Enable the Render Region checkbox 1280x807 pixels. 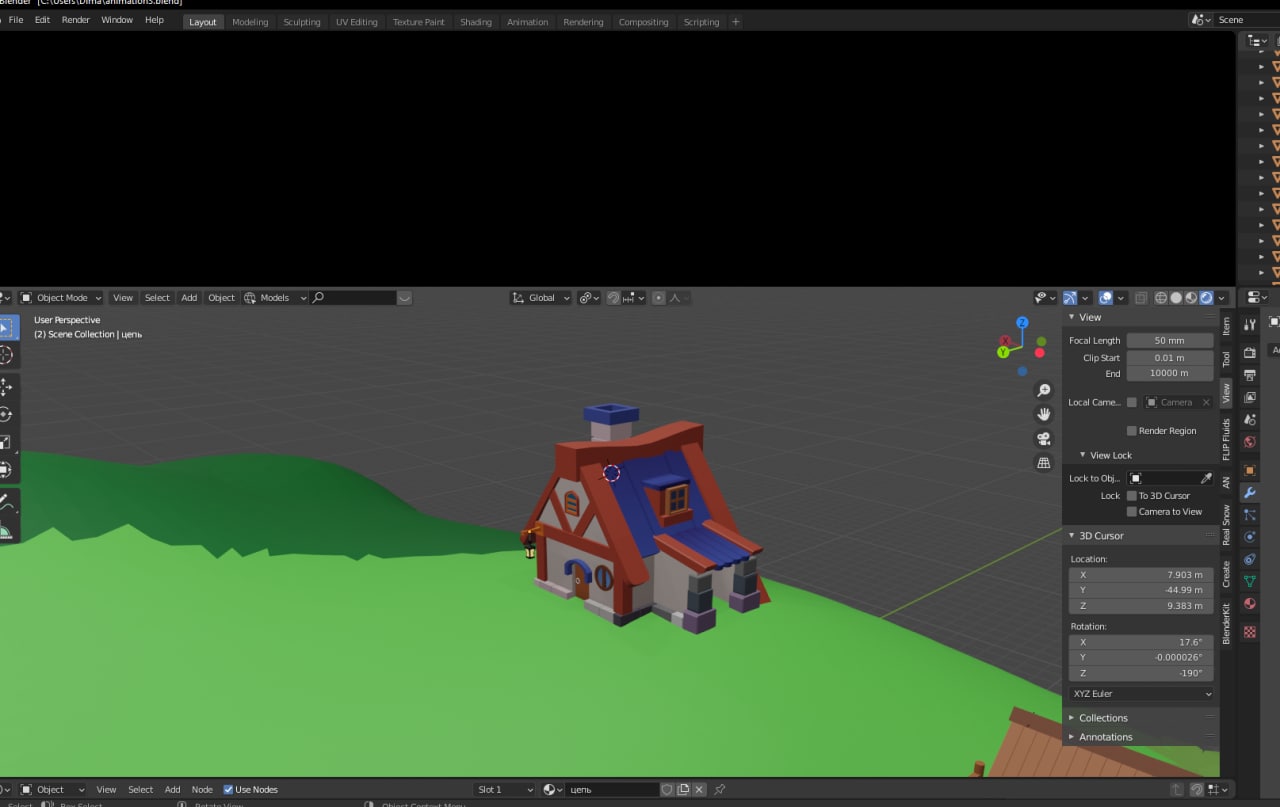click(x=1132, y=431)
